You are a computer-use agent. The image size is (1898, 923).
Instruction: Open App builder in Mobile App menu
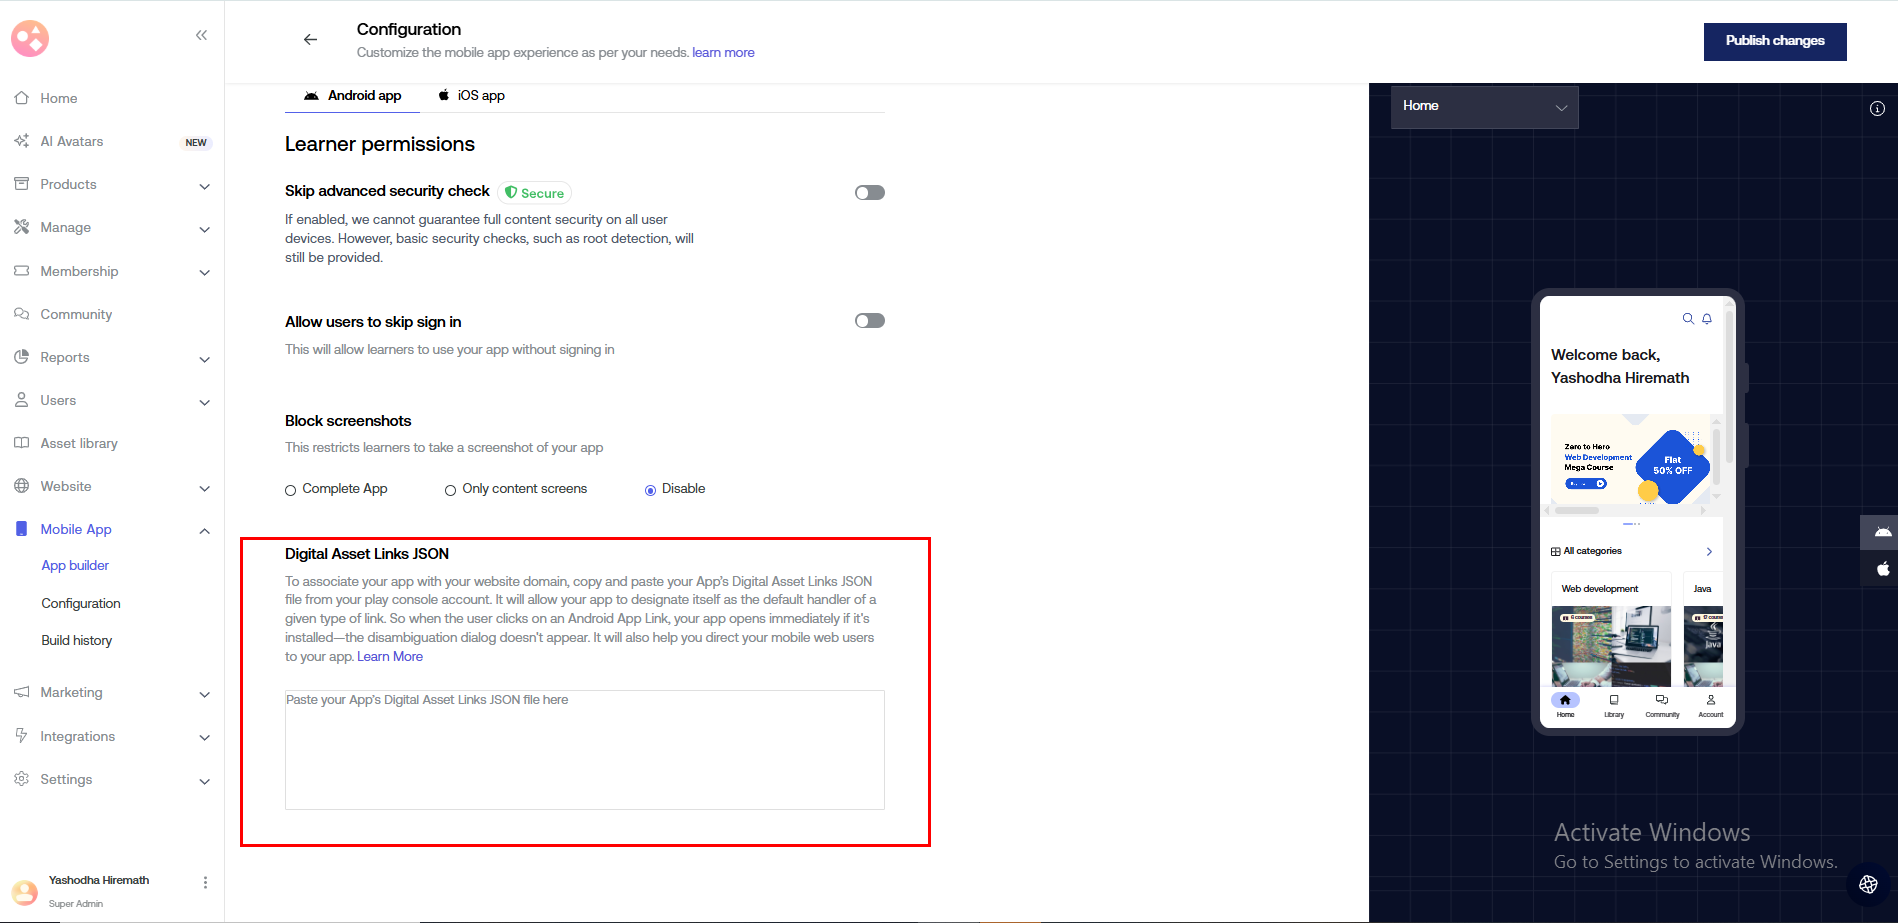[75, 566]
